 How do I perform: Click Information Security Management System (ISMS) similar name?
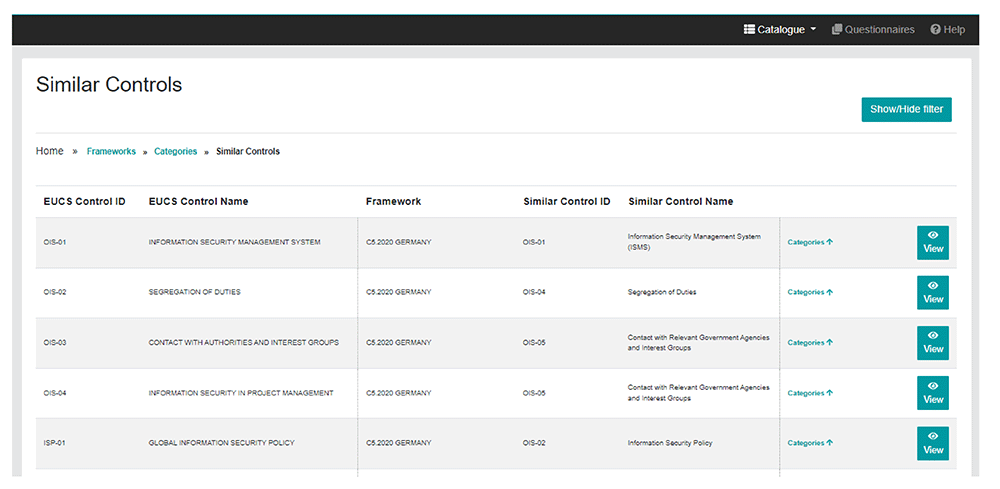[x=694, y=242]
